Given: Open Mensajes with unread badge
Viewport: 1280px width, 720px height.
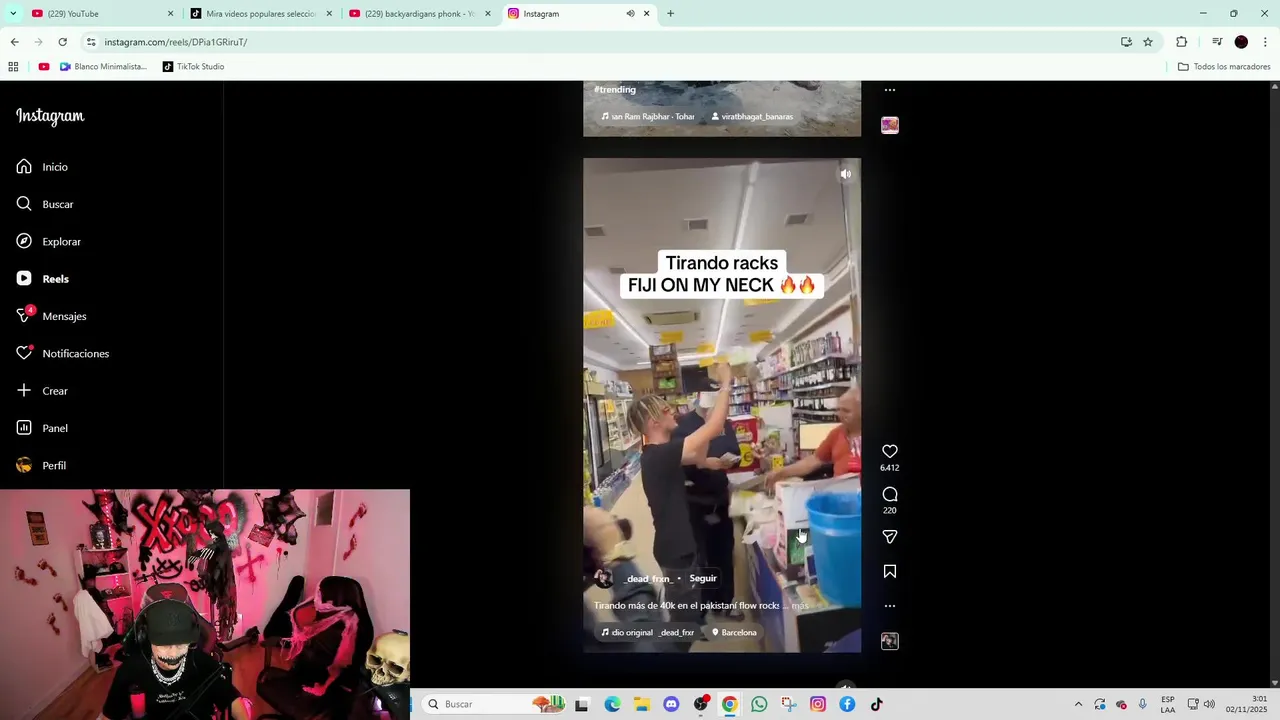Looking at the screenshot, I should 51,316.
